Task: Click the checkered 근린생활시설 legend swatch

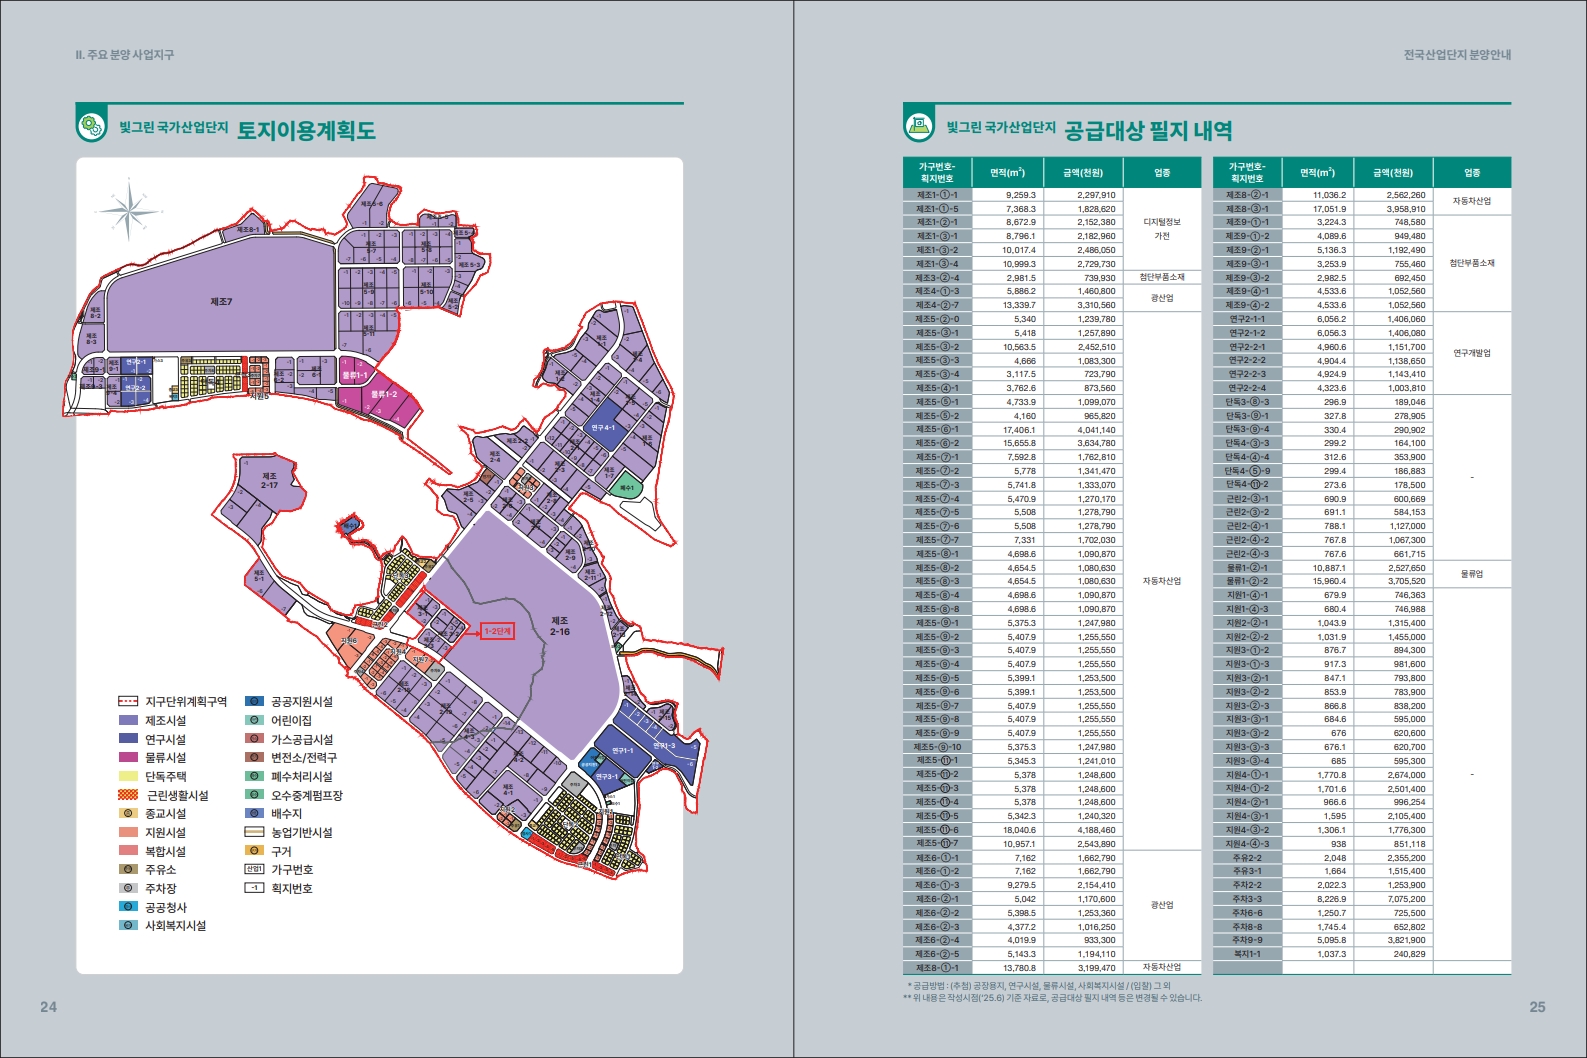Action: 128,795
